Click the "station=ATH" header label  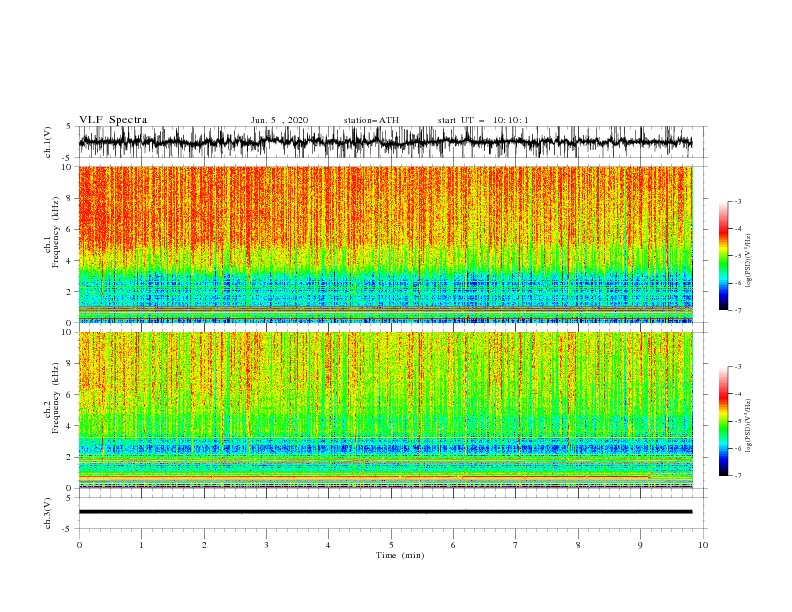pos(371,120)
